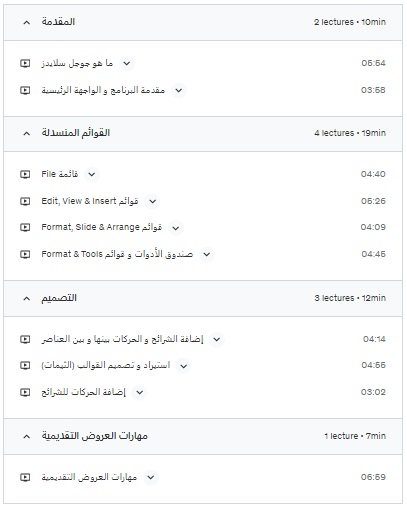The height and width of the screenshot is (509, 407).
Task: Click the 04:46 duration of Format & Tools
Action: point(373,254)
